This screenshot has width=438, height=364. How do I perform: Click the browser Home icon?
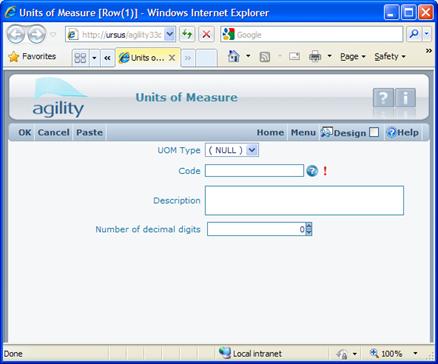click(234, 57)
